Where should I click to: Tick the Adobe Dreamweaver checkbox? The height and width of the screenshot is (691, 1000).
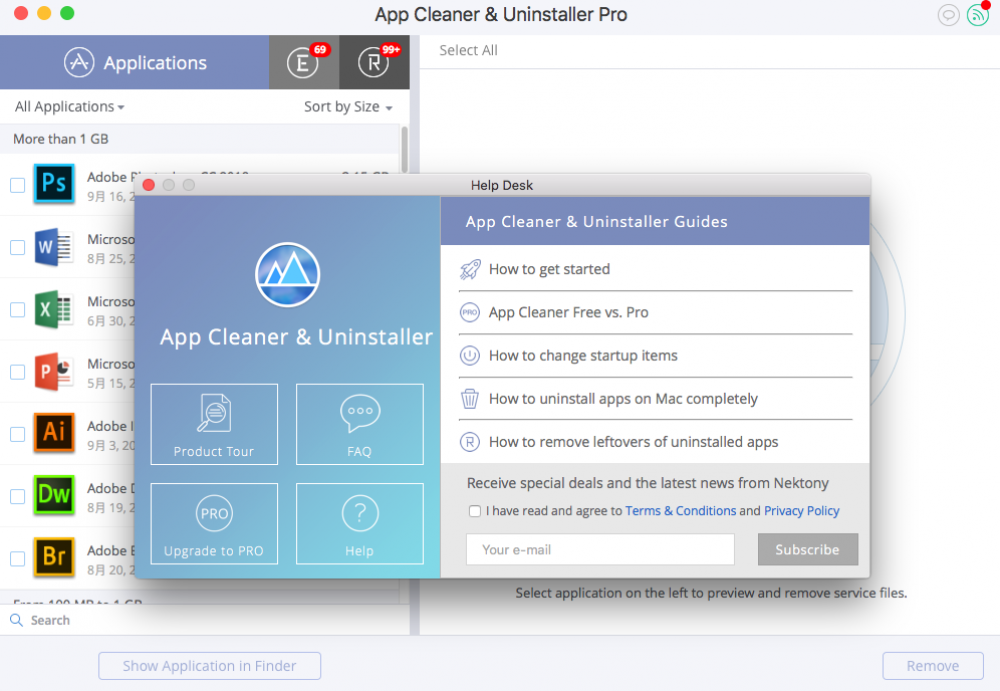coord(18,496)
